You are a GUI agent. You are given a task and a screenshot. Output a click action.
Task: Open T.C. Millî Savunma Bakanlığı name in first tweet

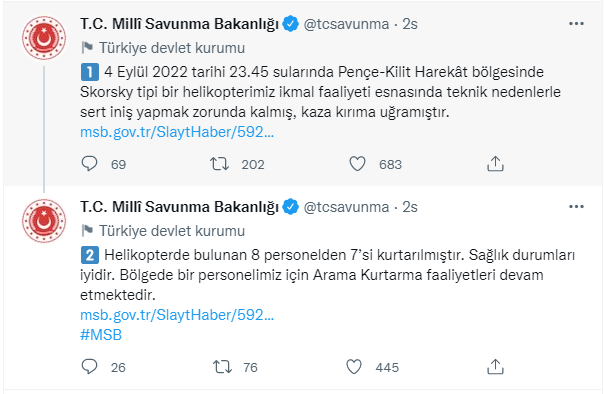click(180, 24)
